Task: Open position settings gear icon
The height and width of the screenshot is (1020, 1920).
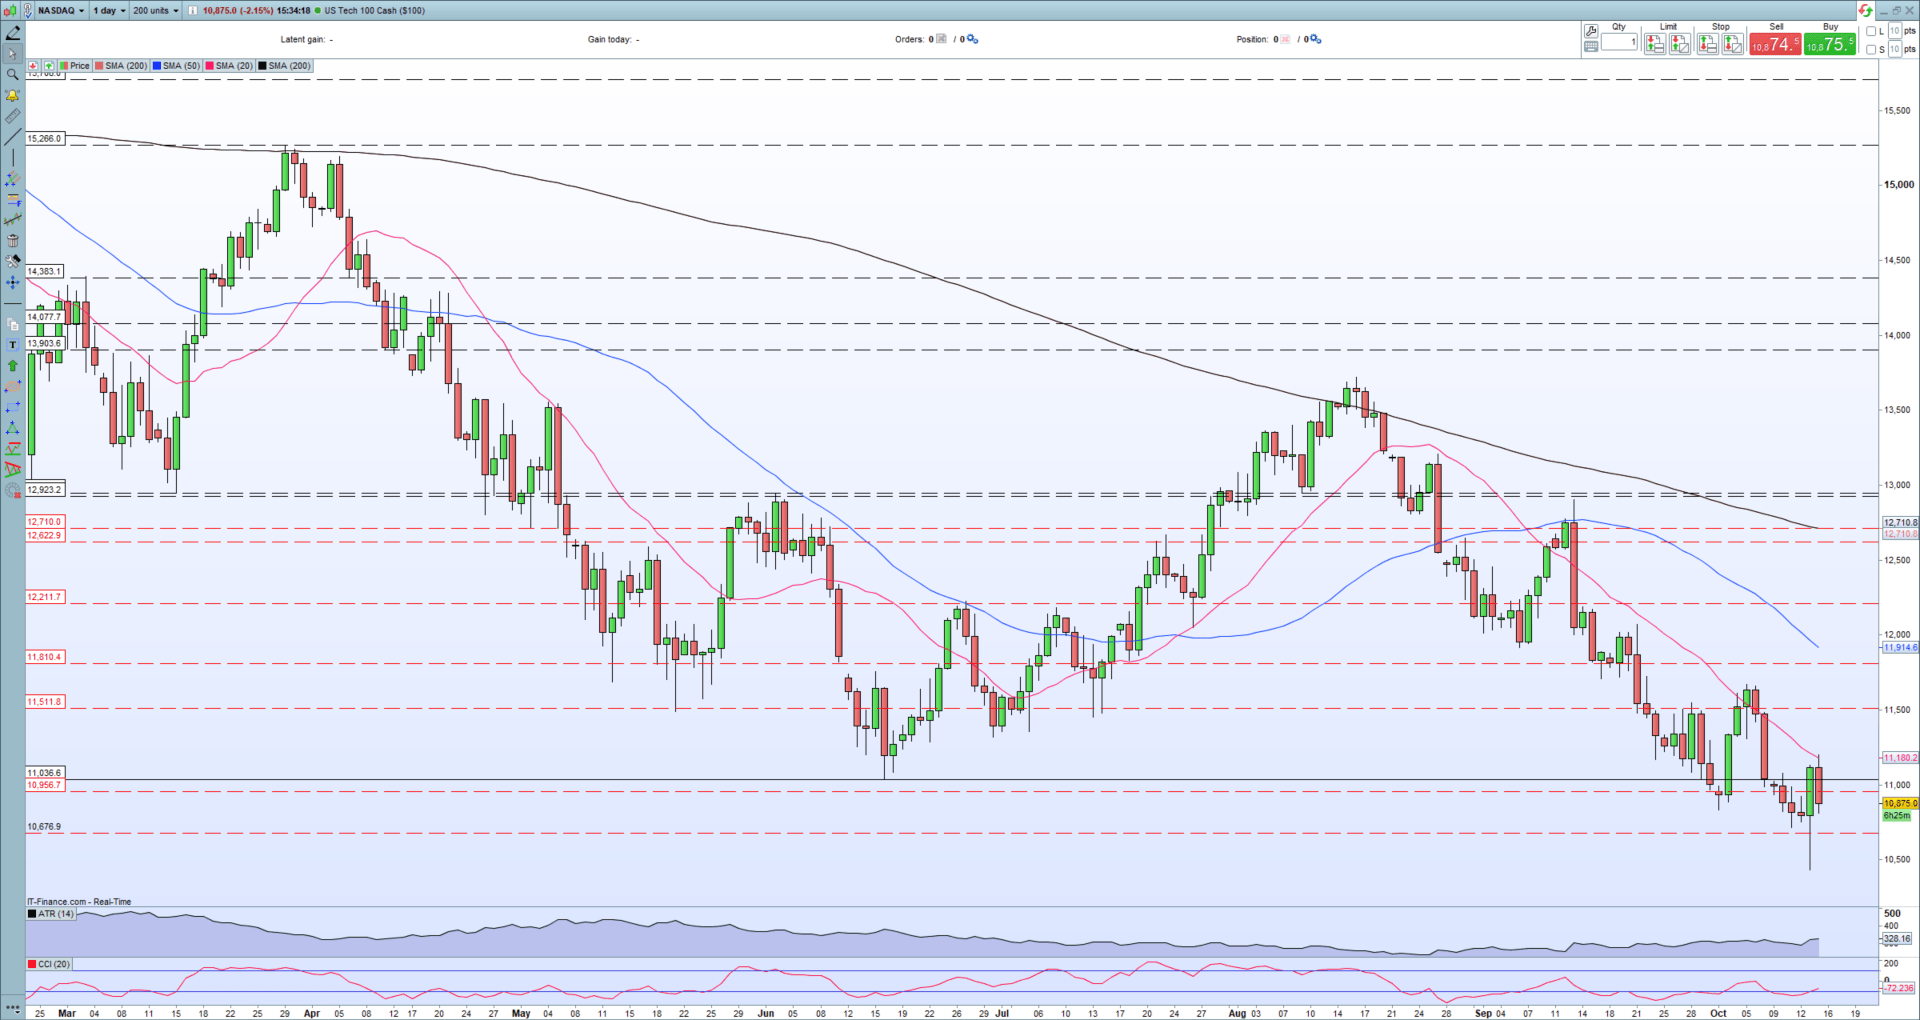Action: click(x=1315, y=39)
